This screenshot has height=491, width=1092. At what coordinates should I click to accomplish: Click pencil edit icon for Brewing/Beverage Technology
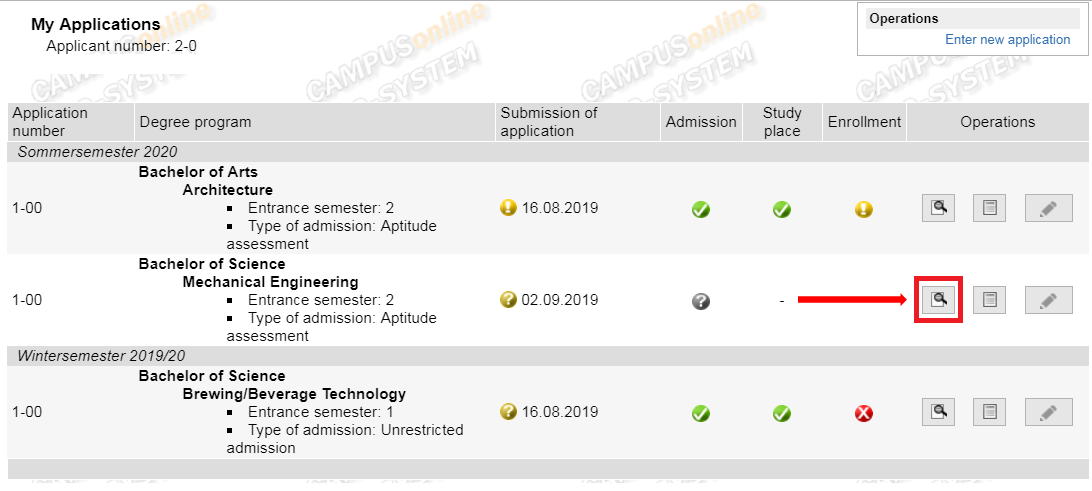coord(1048,411)
